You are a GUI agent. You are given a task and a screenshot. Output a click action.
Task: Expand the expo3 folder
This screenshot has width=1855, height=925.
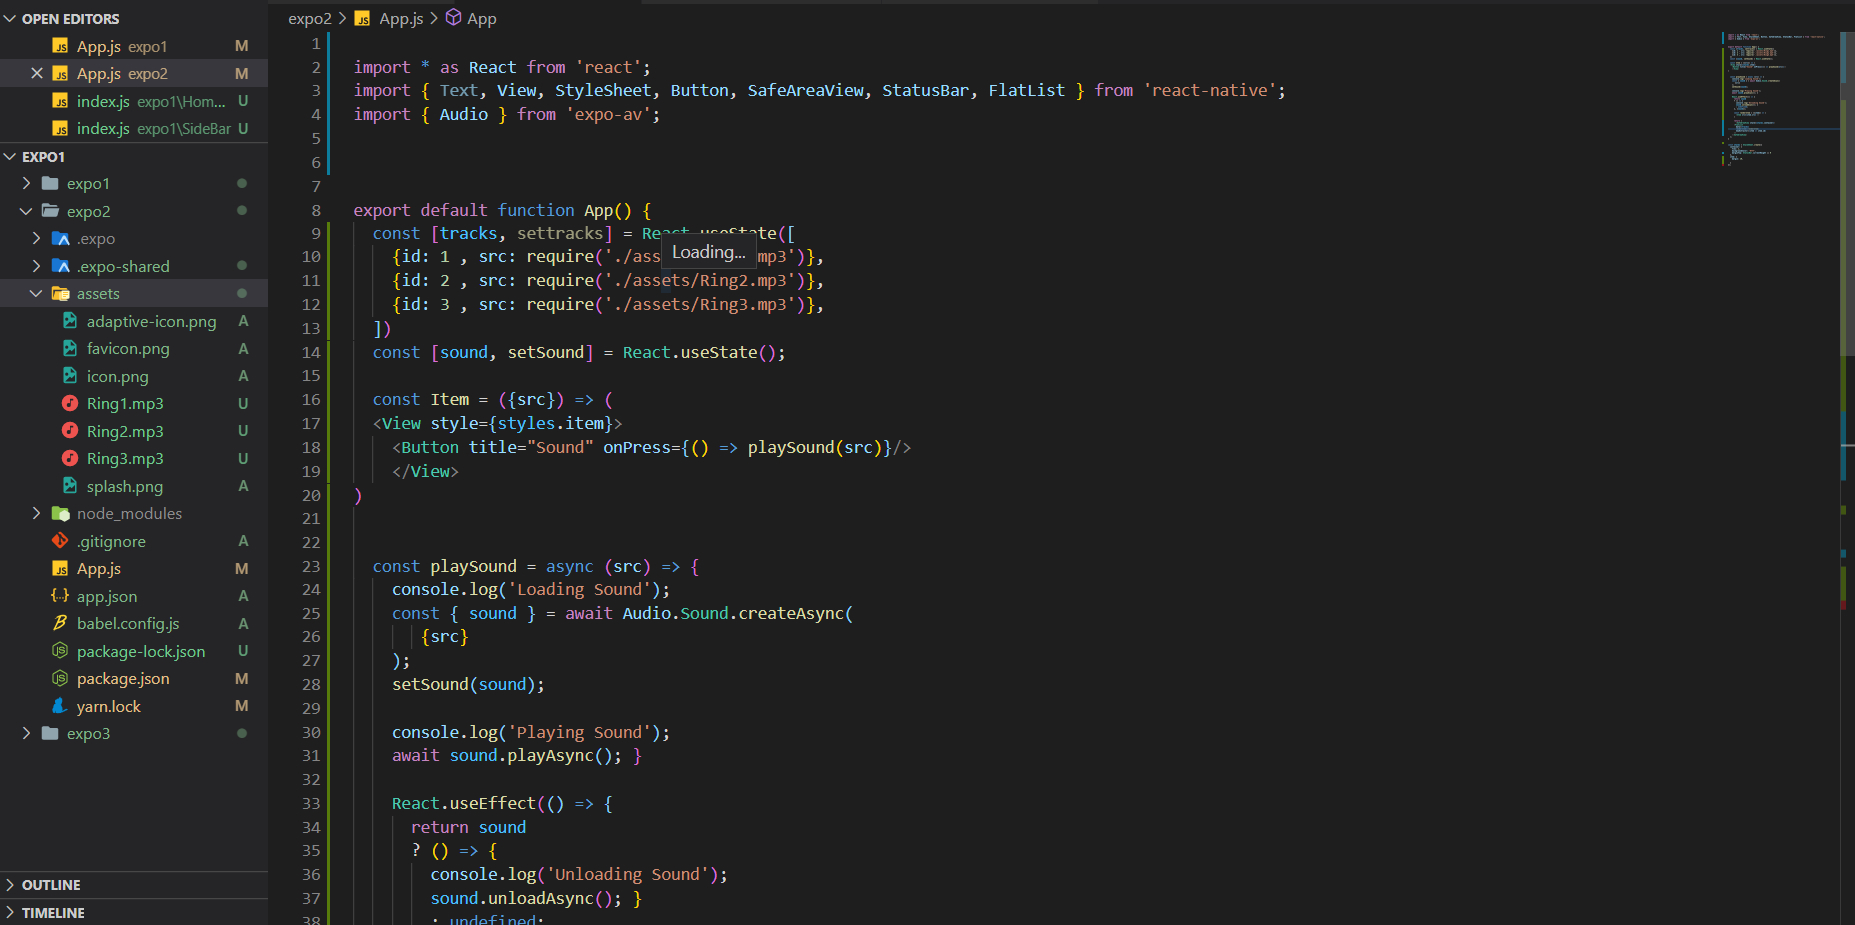tap(27, 733)
